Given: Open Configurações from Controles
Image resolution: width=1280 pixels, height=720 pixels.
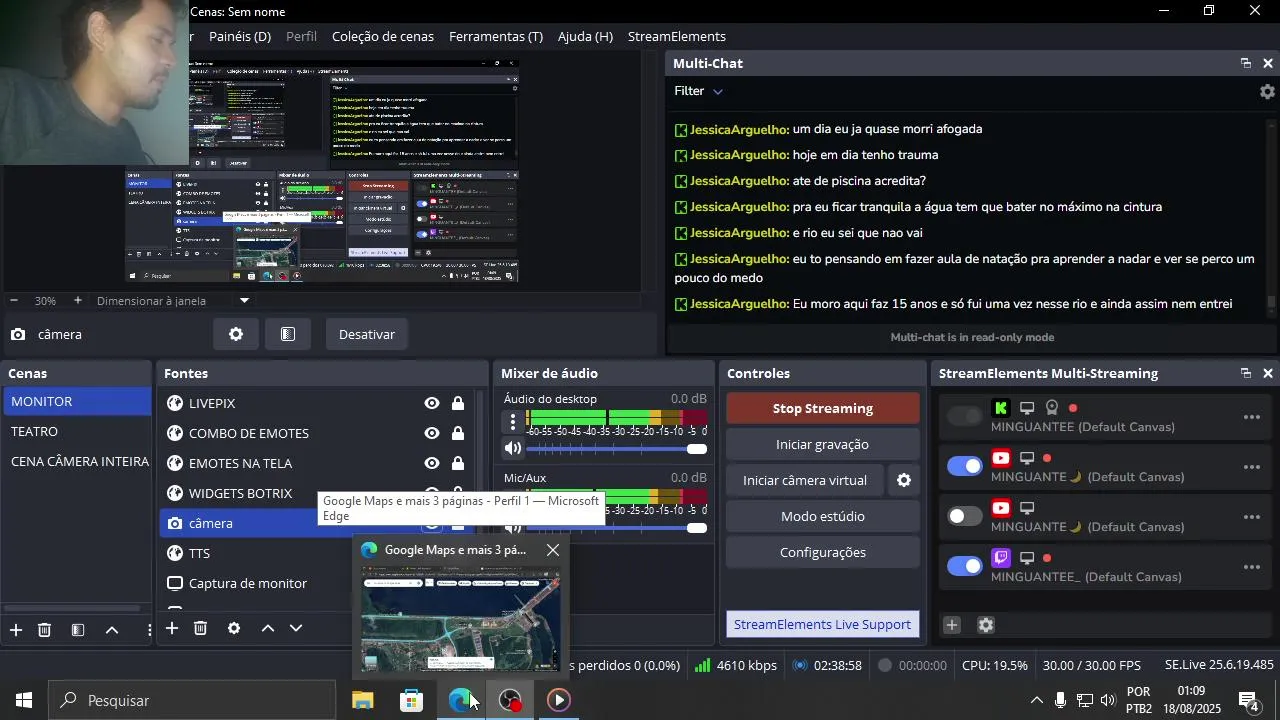Looking at the screenshot, I should point(823,552).
